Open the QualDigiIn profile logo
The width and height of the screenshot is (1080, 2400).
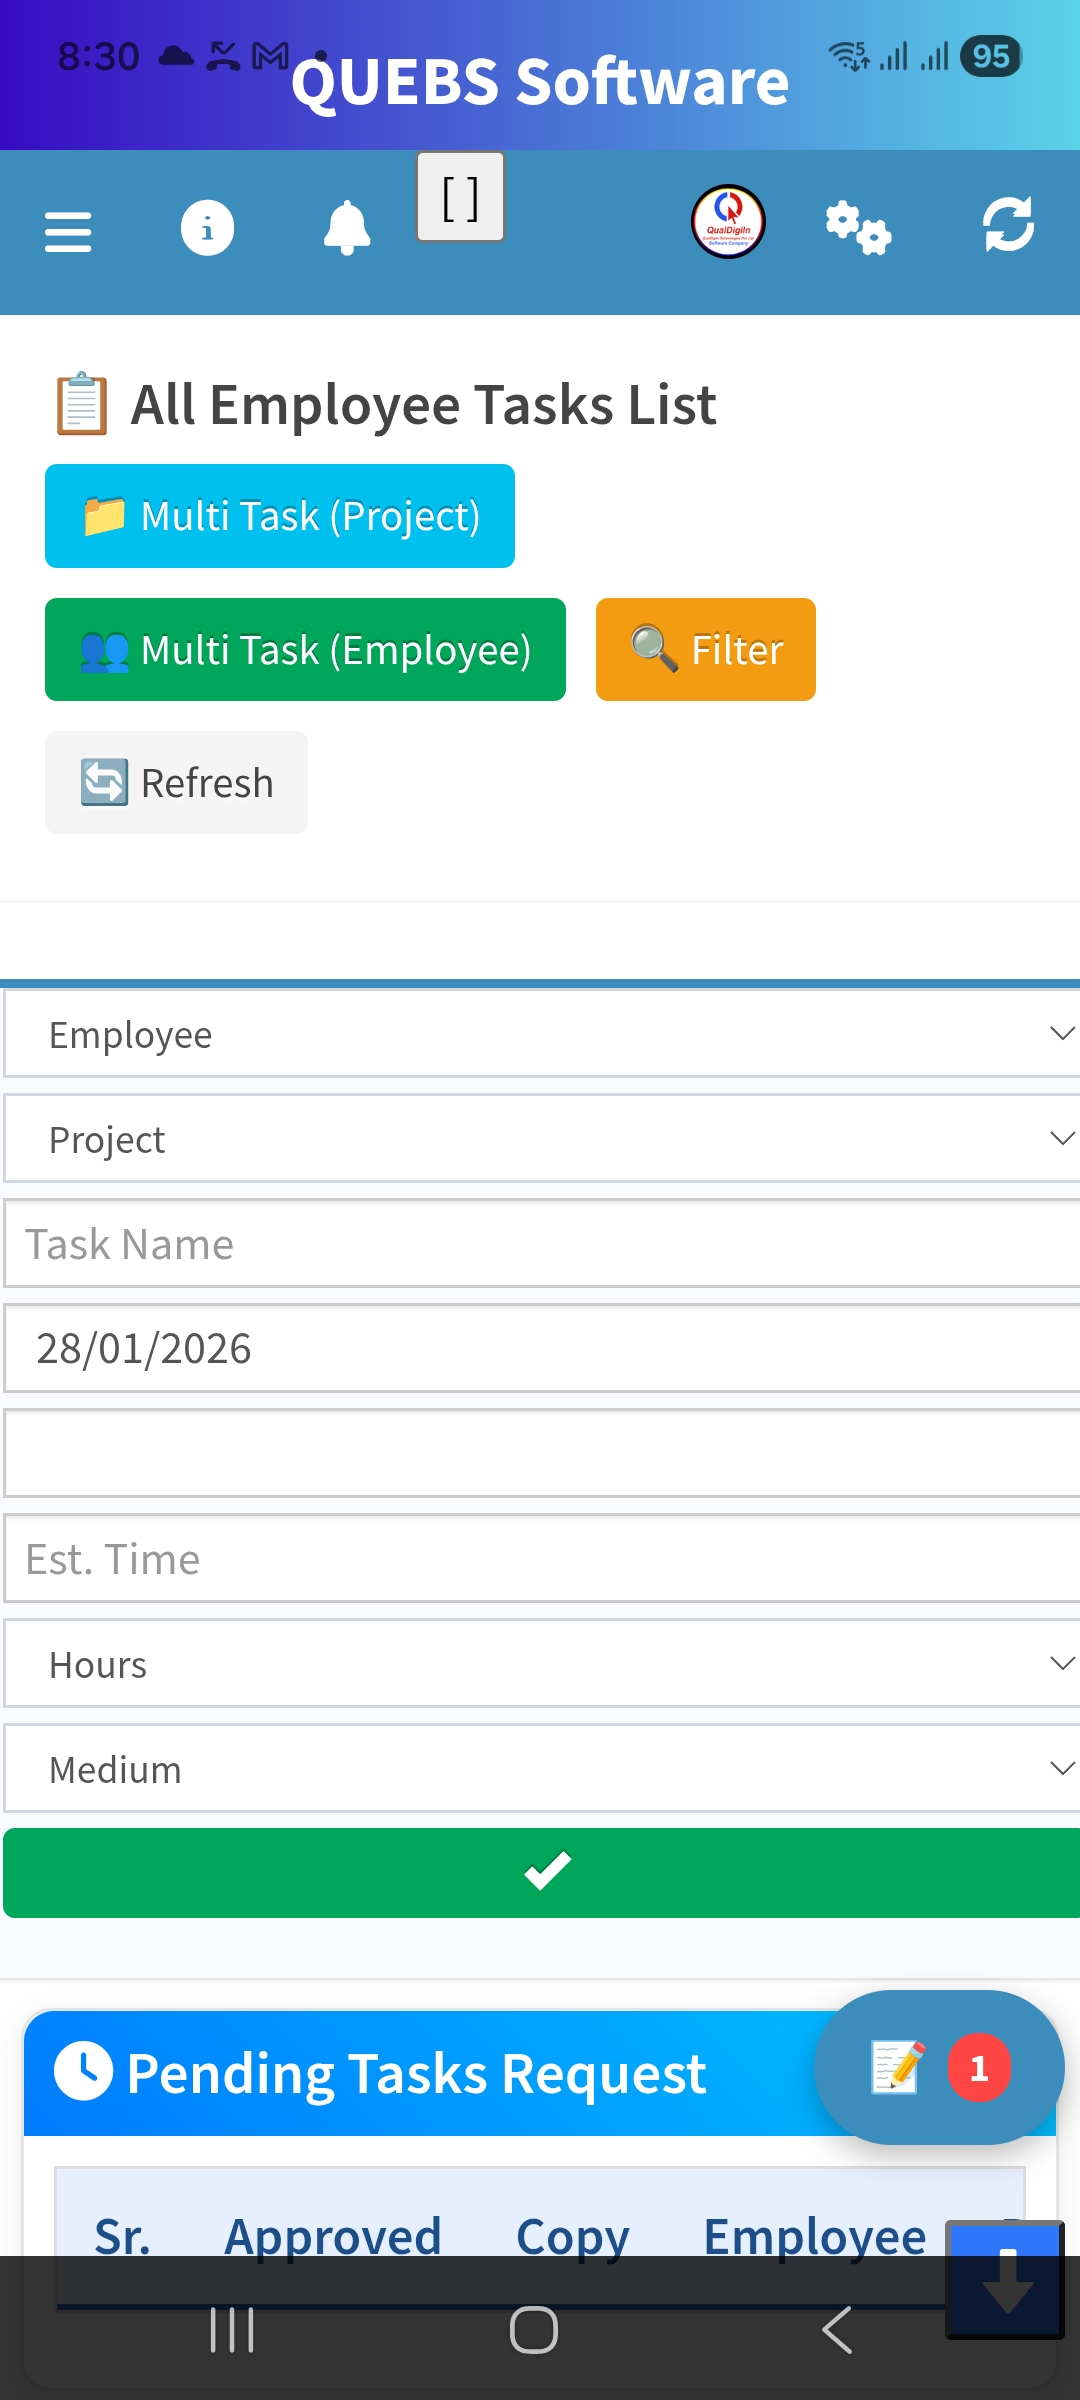(728, 222)
